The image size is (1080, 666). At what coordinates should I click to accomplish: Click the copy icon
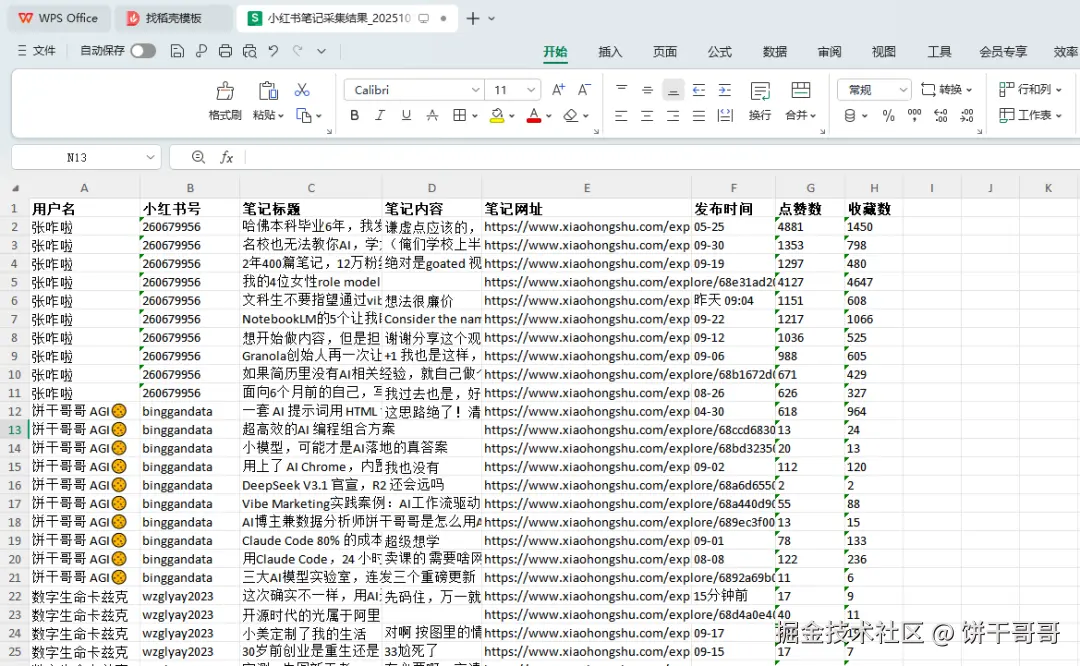click(303, 115)
